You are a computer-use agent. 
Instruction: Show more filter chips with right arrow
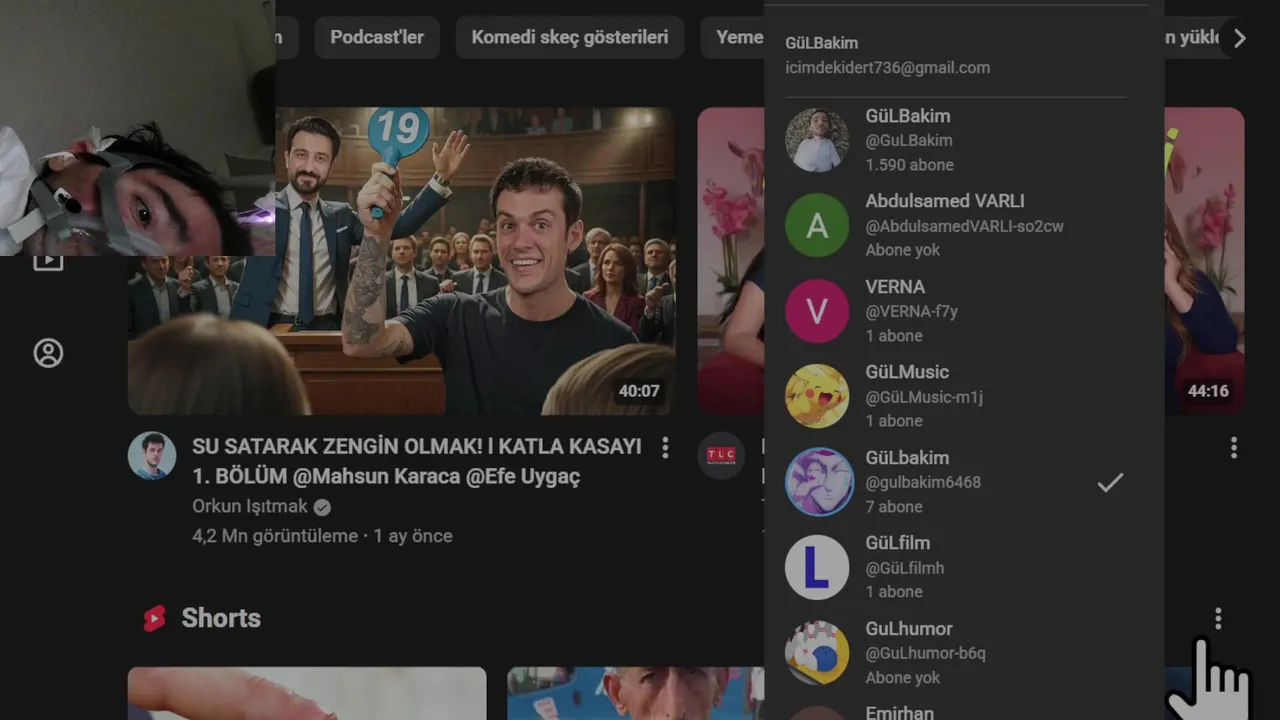[x=1240, y=38]
